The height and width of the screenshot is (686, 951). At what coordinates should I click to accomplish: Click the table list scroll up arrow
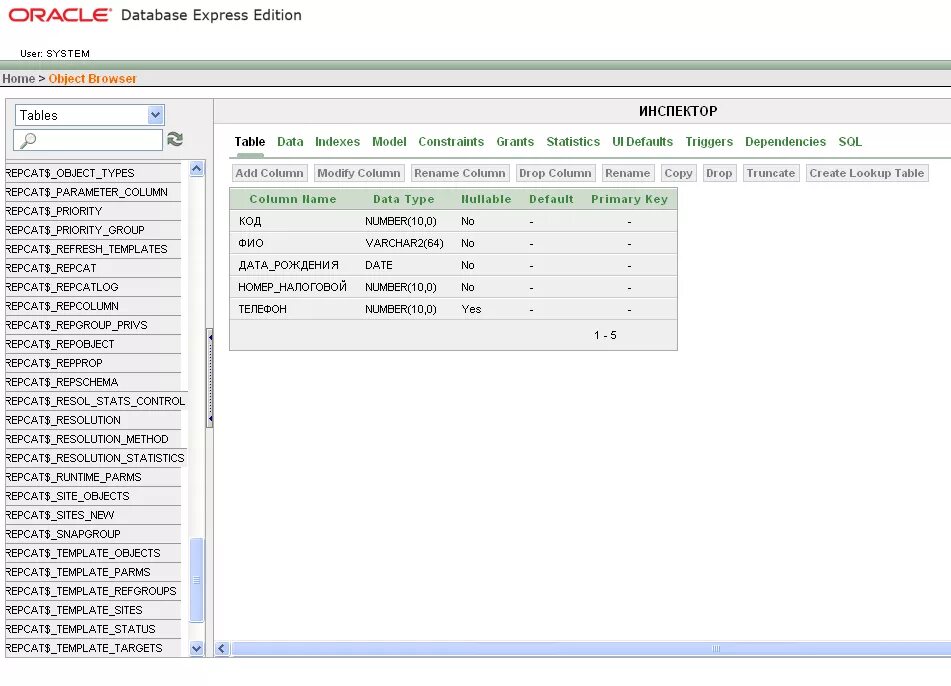(197, 169)
